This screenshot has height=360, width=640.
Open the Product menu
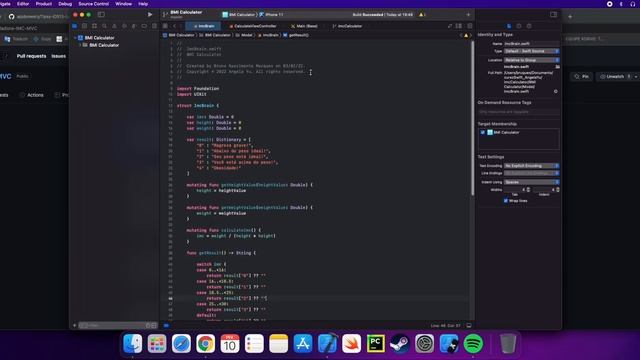pos(44,4)
